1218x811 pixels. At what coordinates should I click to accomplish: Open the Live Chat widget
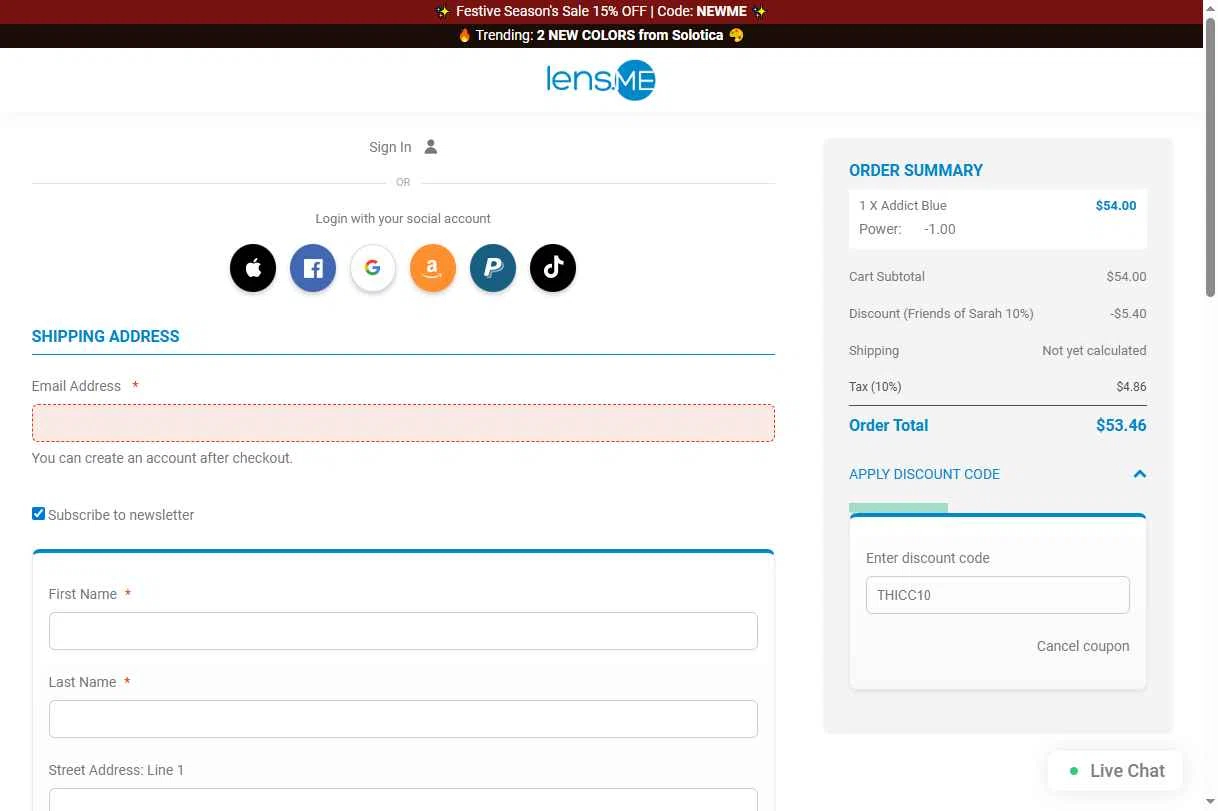click(x=1115, y=771)
